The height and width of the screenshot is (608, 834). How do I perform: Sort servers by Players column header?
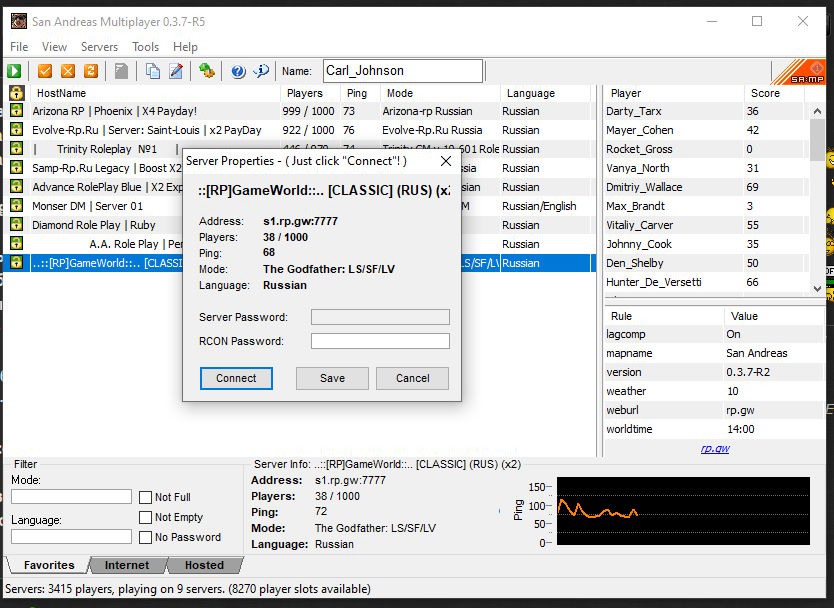pyautogui.click(x=310, y=93)
